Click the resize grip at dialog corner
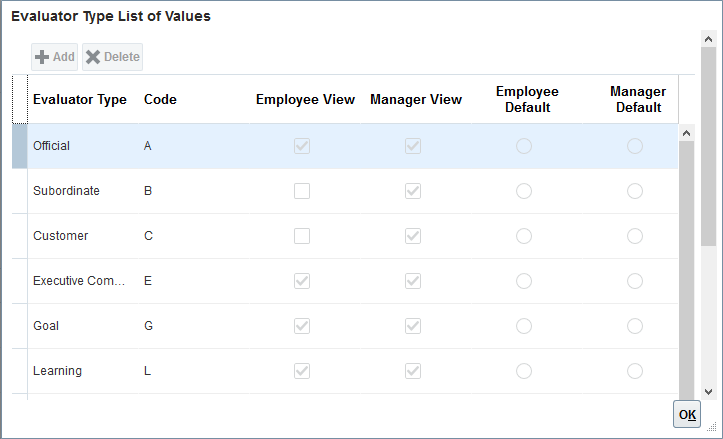723x439 pixels. click(x=713, y=429)
